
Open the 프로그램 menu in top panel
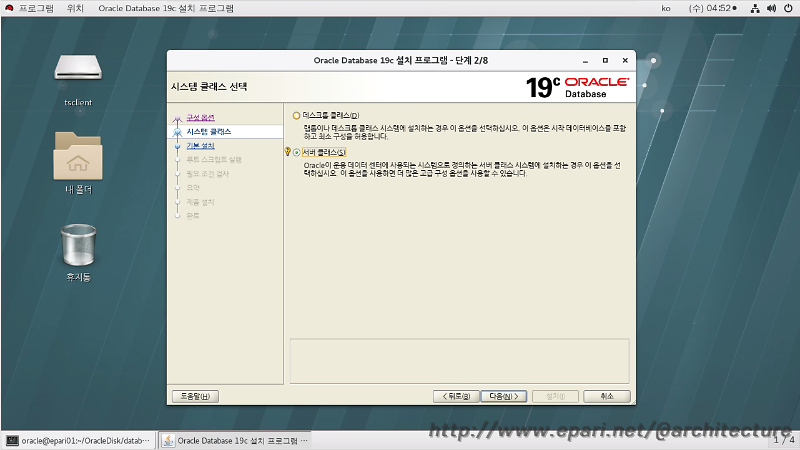click(36, 8)
